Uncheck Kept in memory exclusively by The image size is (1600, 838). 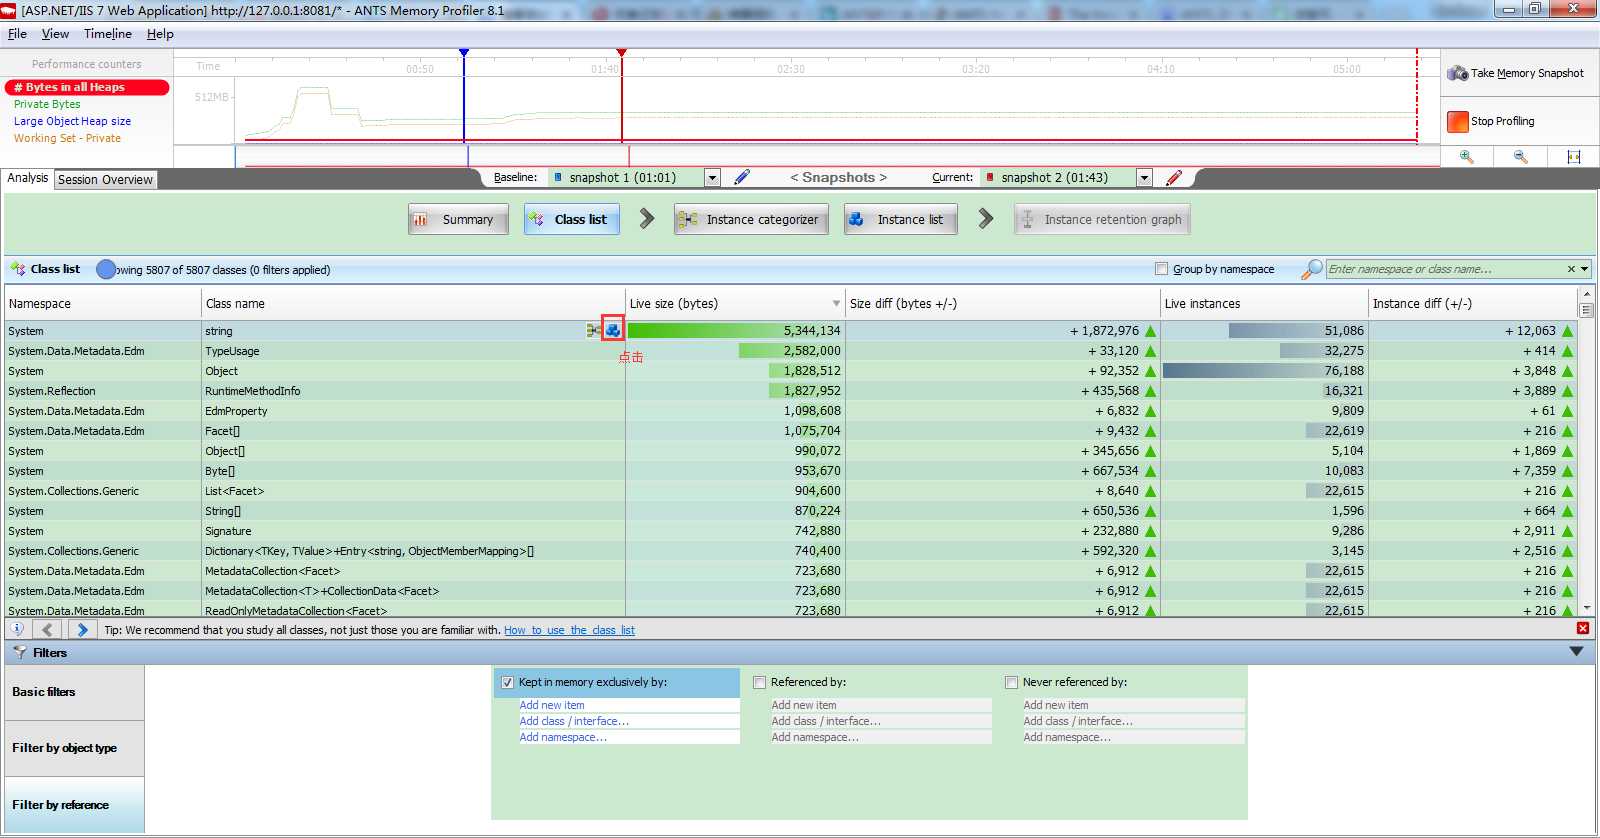507,682
